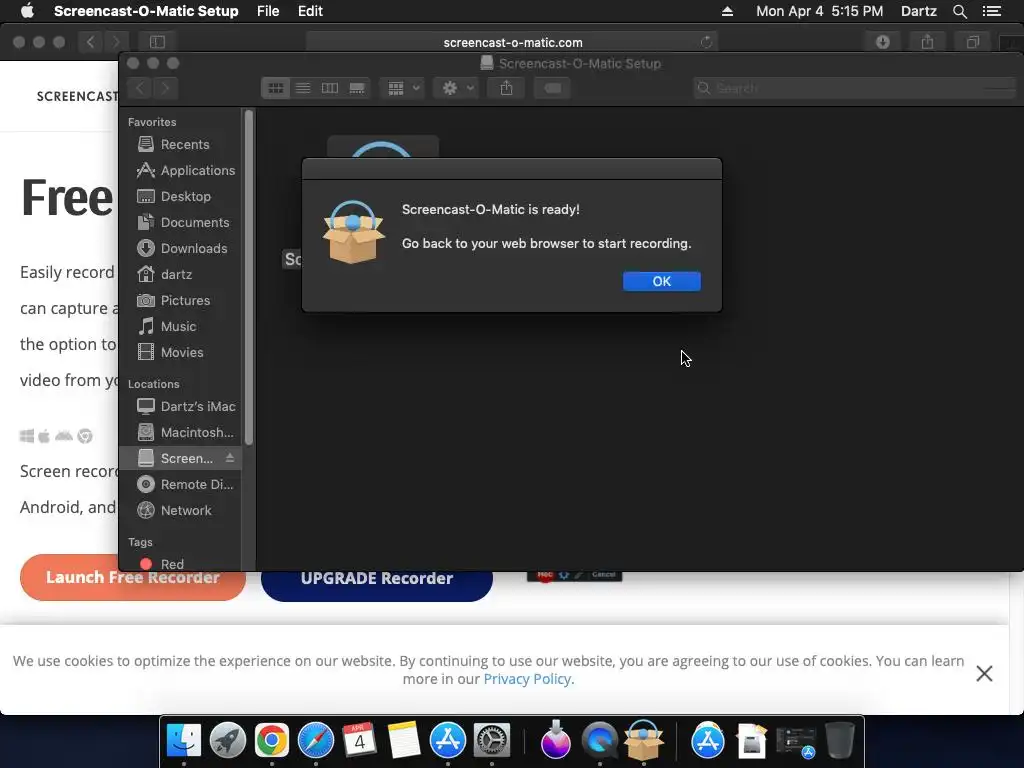Open the Finder group-by dropdown
This screenshot has height=768, width=1024.
pyautogui.click(x=403, y=88)
